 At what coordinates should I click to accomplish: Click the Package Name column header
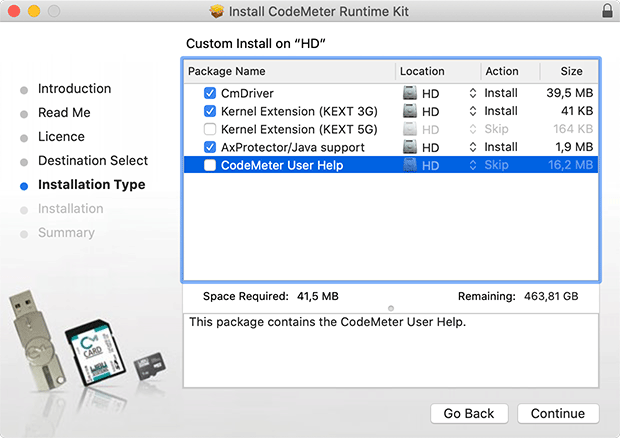290,71
